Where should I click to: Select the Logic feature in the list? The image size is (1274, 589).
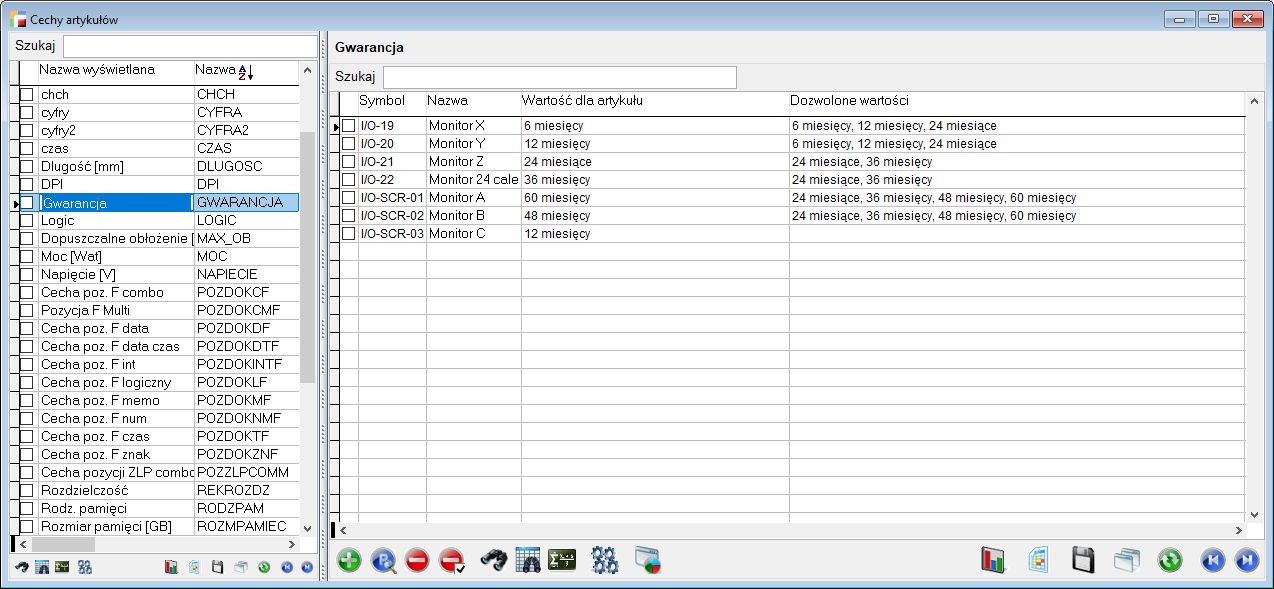click(58, 221)
